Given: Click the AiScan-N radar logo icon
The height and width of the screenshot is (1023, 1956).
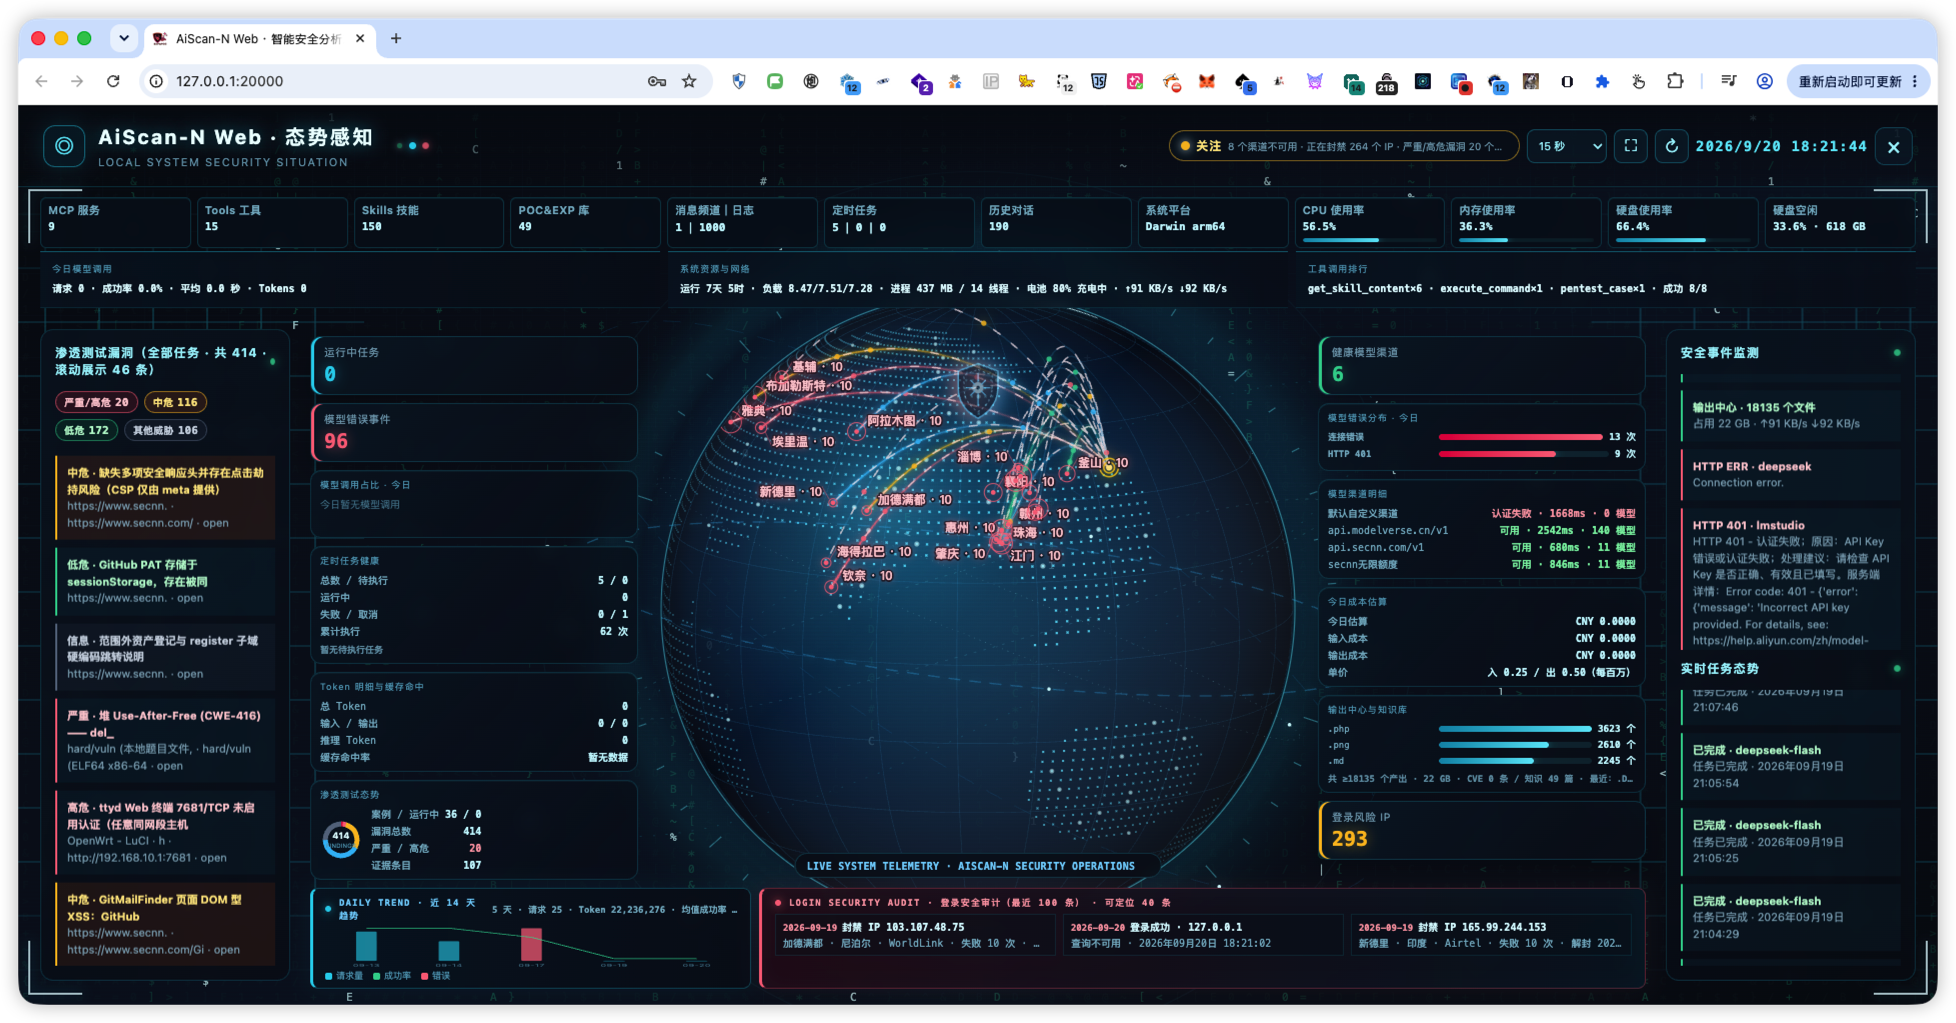Looking at the screenshot, I should (64, 146).
